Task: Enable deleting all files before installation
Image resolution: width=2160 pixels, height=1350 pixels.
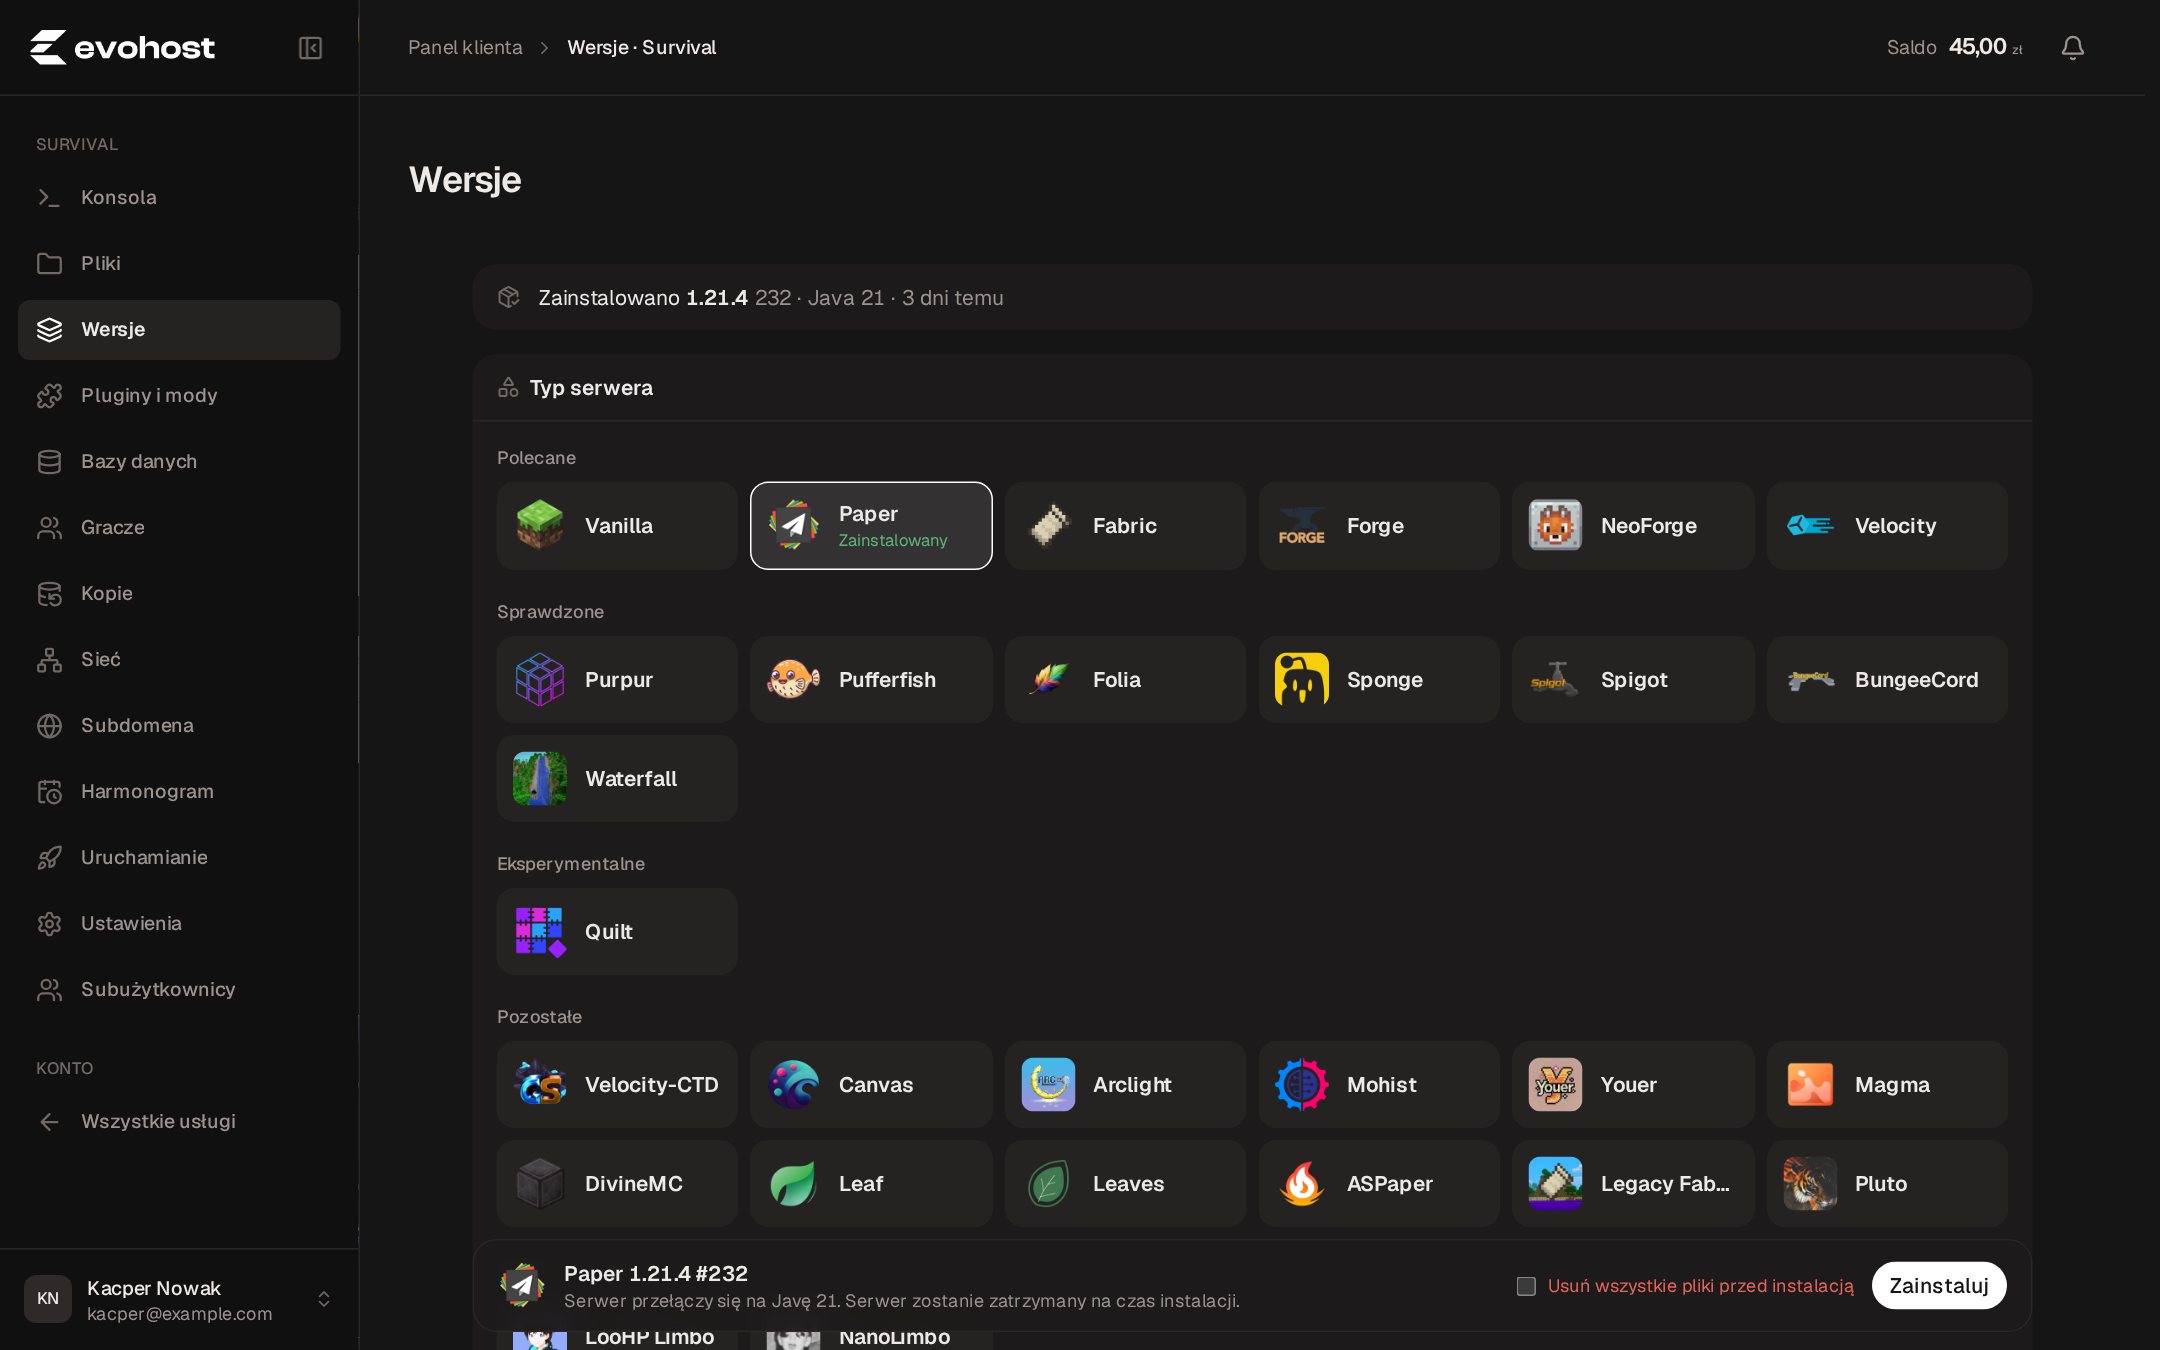Action: (1526, 1286)
